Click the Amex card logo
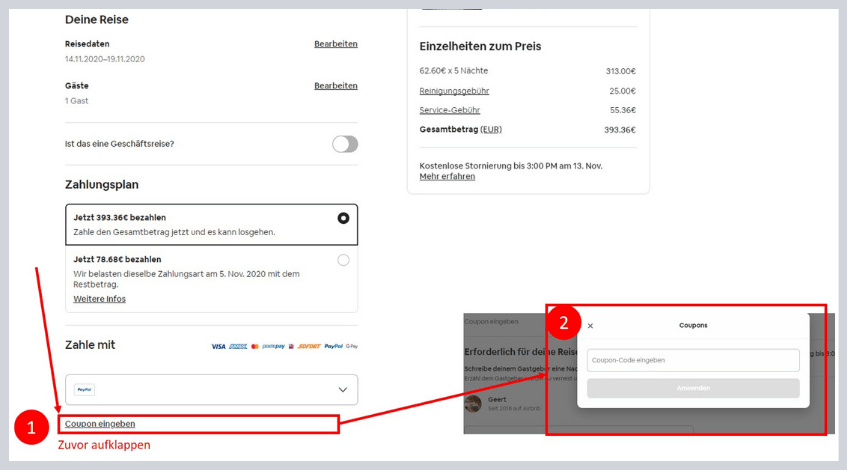The height and width of the screenshot is (470, 847). click(x=238, y=346)
